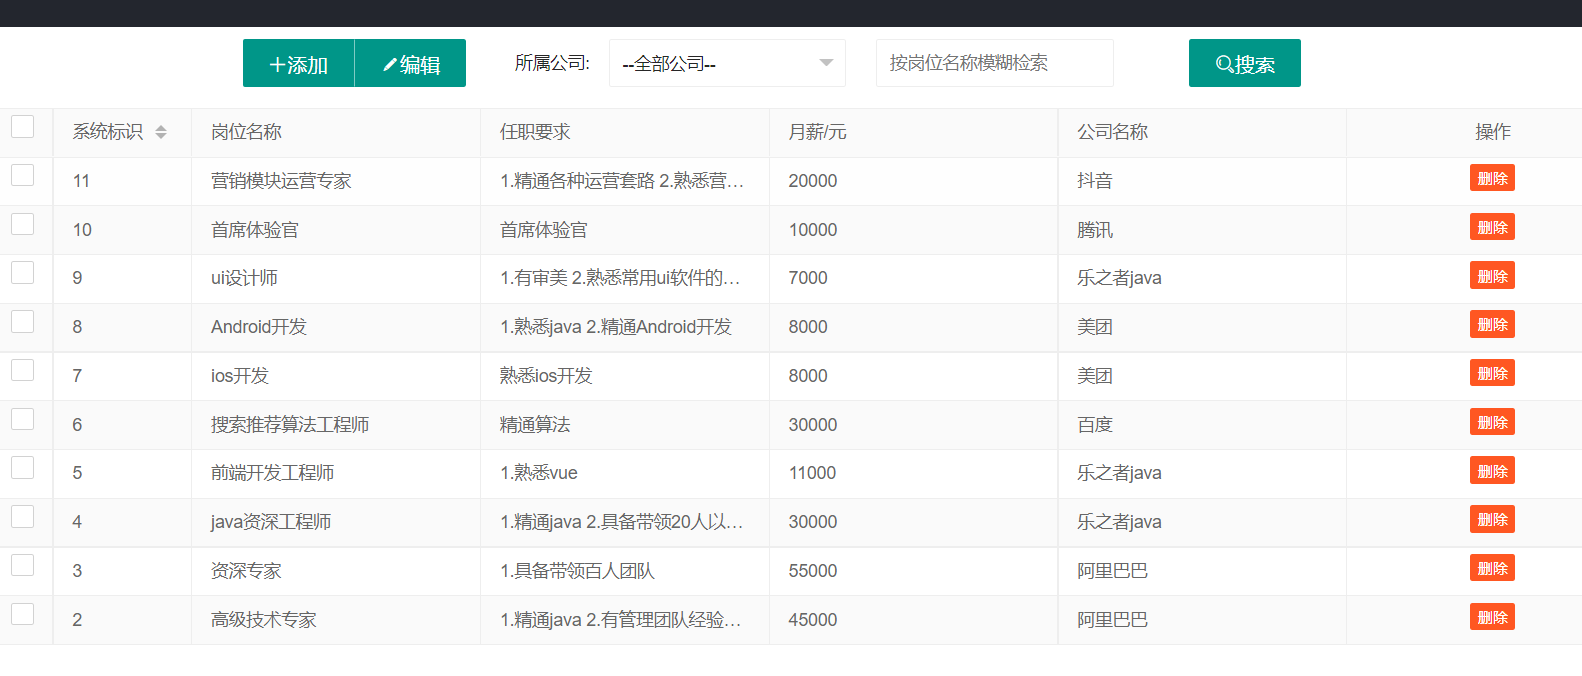Check the box for 营销模块运营专家 row
The image size is (1582, 676).
pyautogui.click(x=23, y=176)
